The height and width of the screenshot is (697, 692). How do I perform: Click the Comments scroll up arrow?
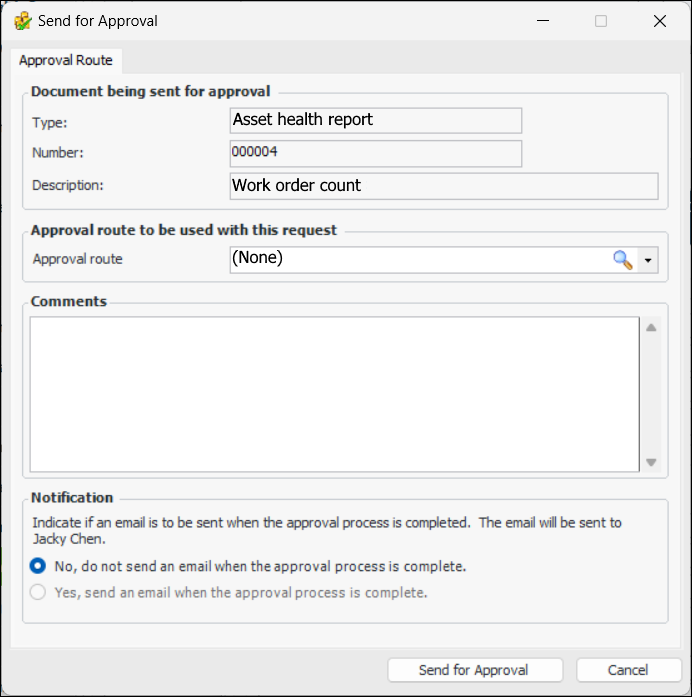[x=651, y=327]
